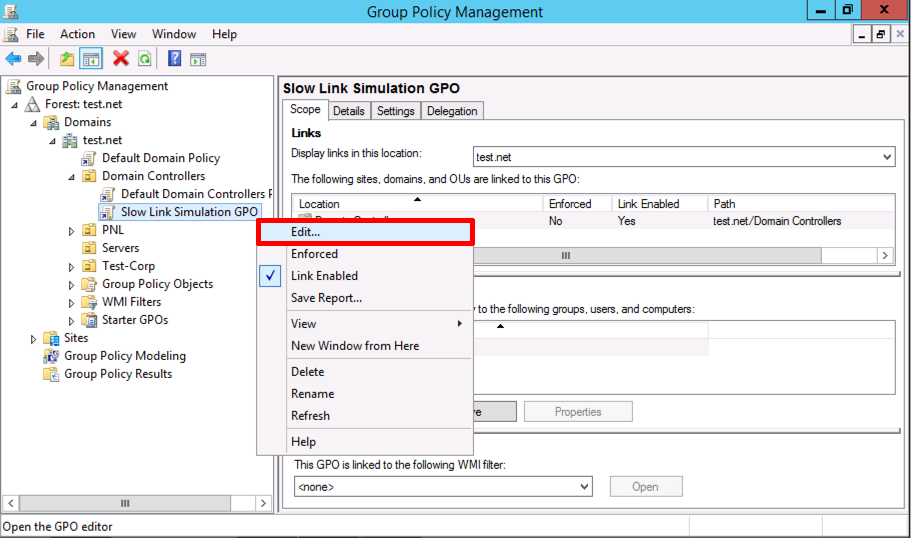911x538 pixels.
Task: Switch to the Settings tab
Action: pos(396,111)
